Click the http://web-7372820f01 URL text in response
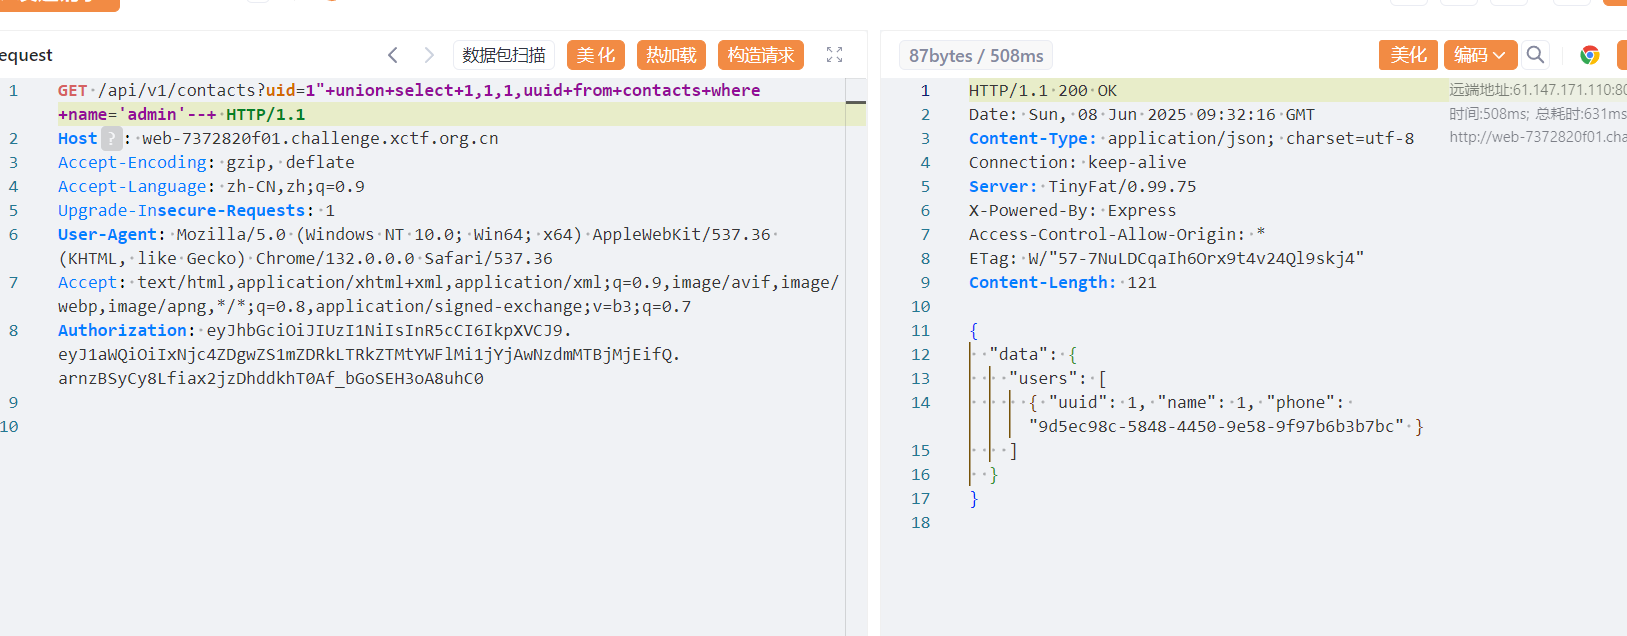 click(1538, 137)
